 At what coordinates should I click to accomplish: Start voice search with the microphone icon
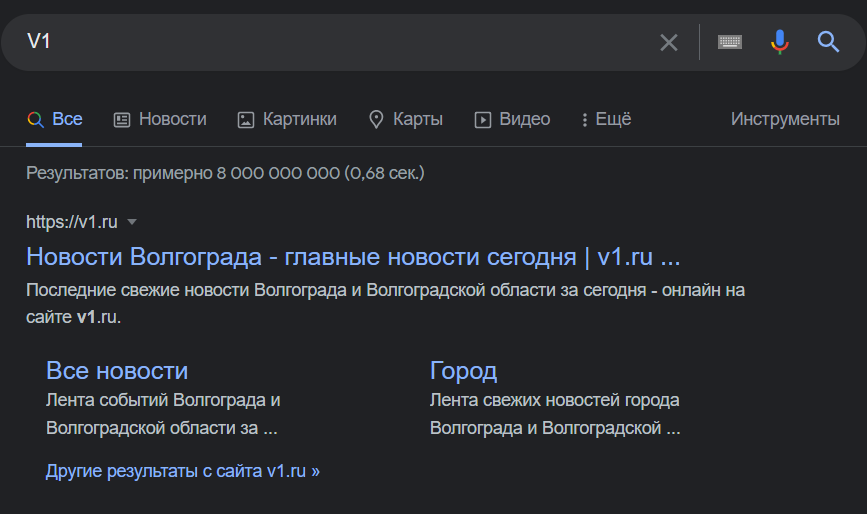780,42
